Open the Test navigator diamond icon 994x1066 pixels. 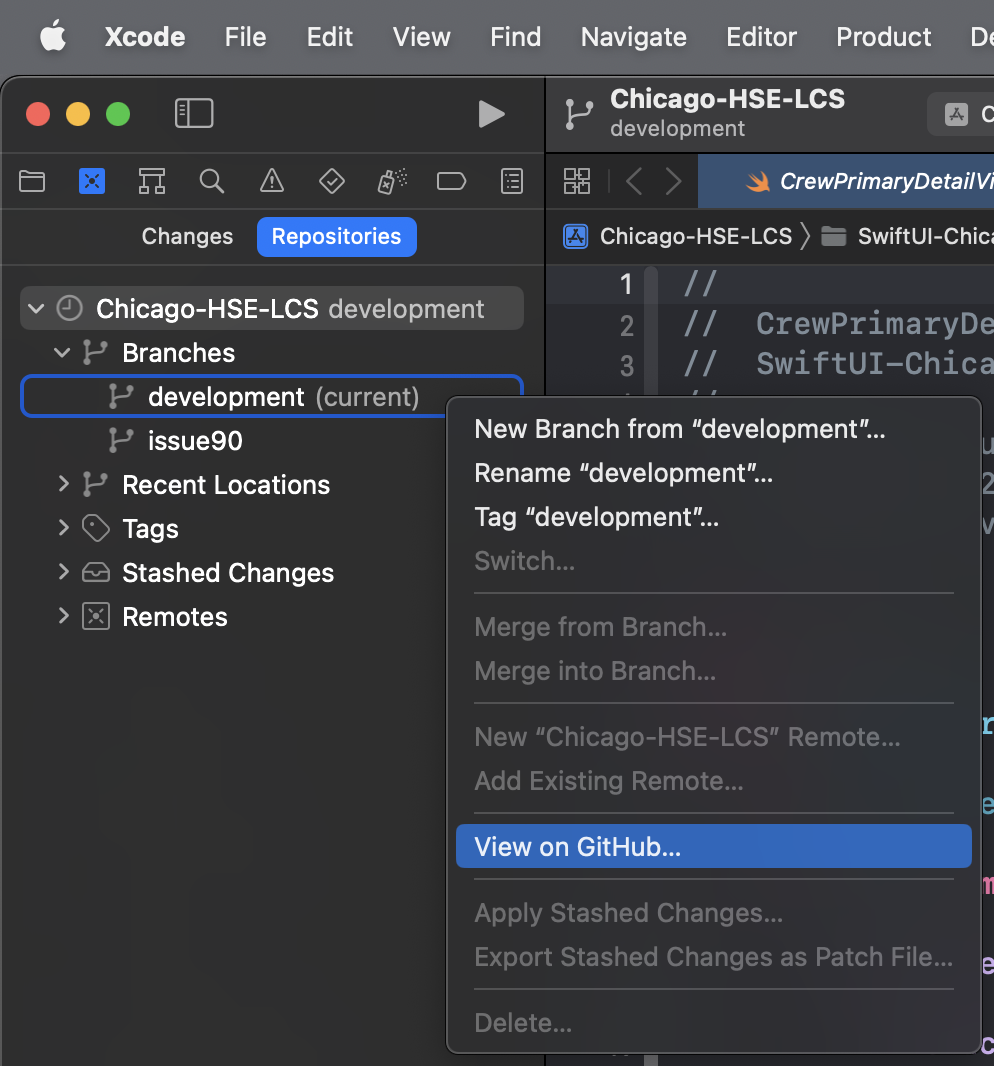click(x=331, y=181)
